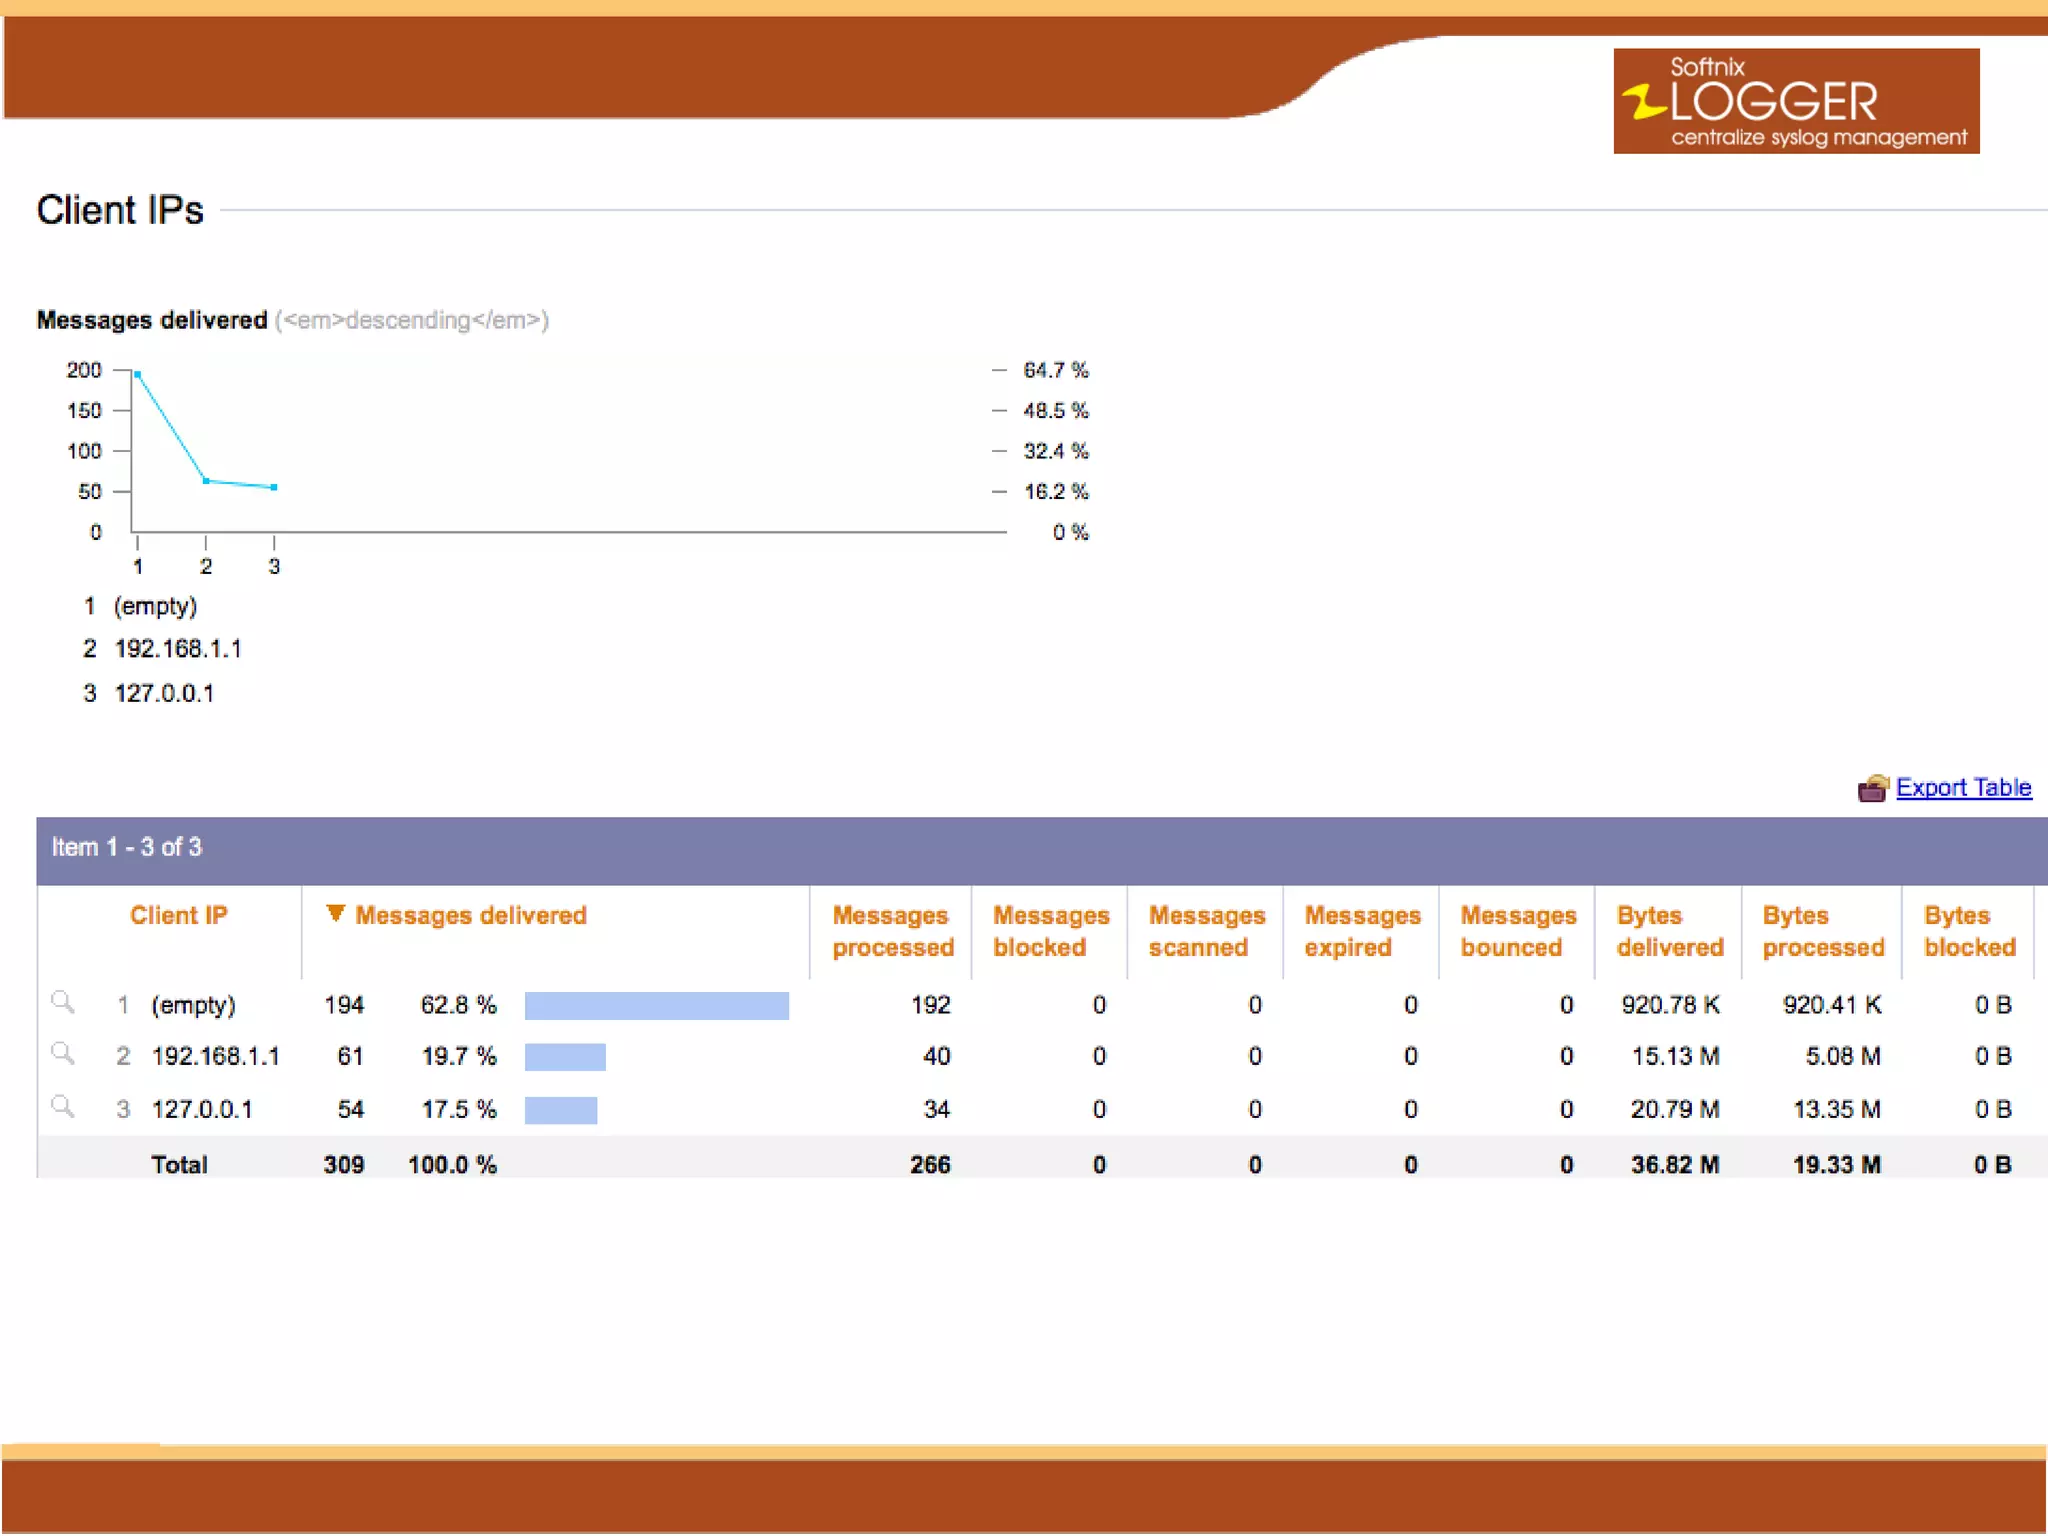Click the descending sort arrow on Messages delivered
The height and width of the screenshot is (1536, 2048).
pyautogui.click(x=335, y=913)
